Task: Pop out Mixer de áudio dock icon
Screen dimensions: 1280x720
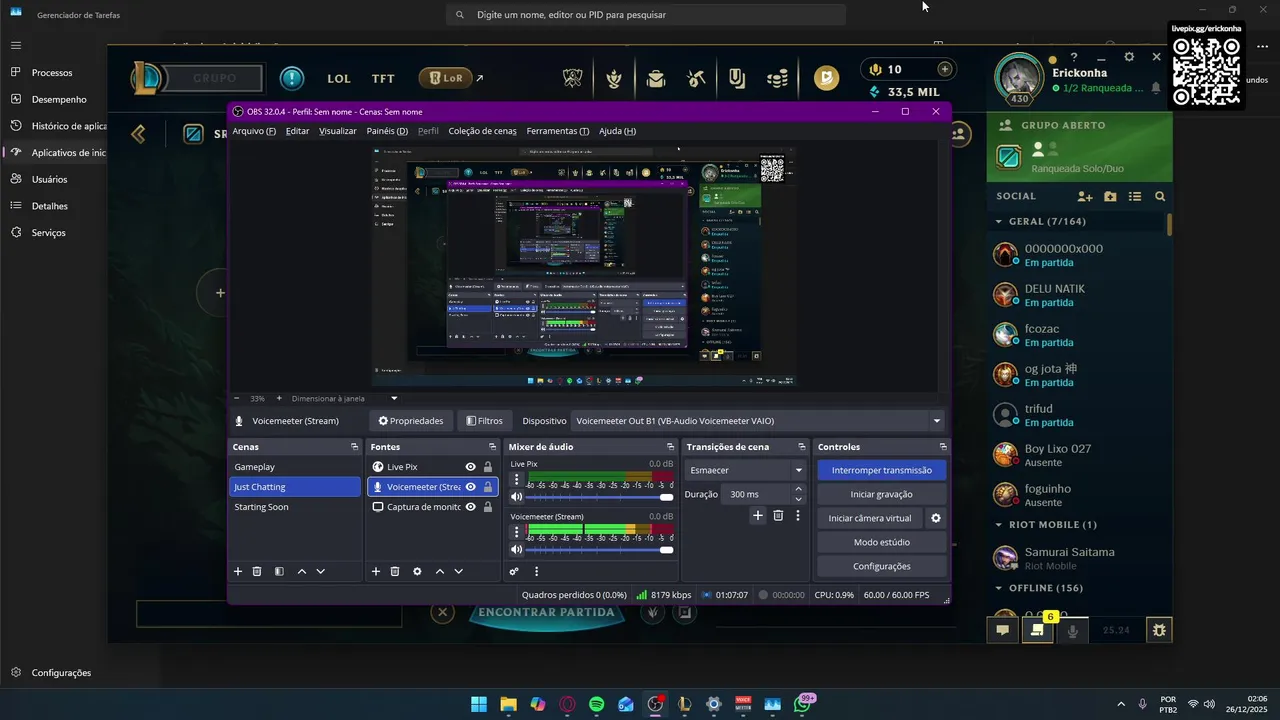Action: pyautogui.click(x=670, y=447)
